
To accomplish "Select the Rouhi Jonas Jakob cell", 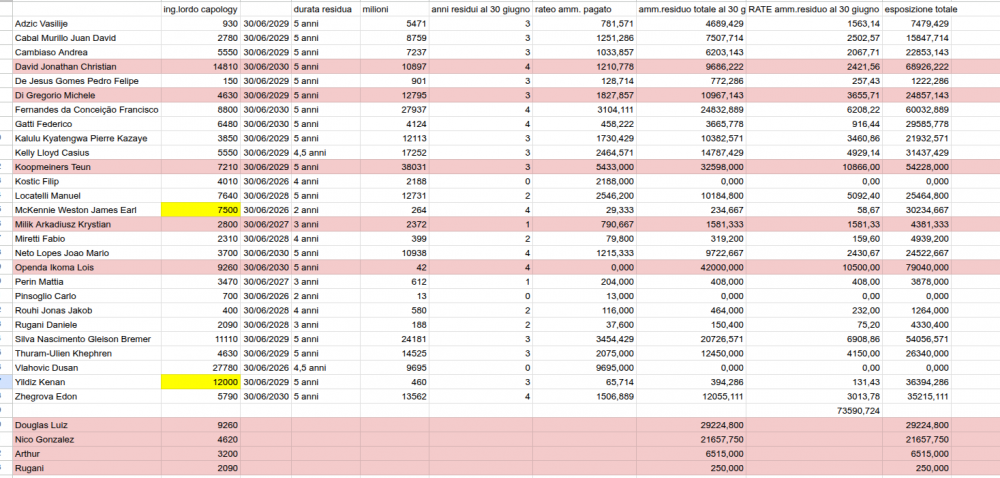I will click(x=87, y=310).
